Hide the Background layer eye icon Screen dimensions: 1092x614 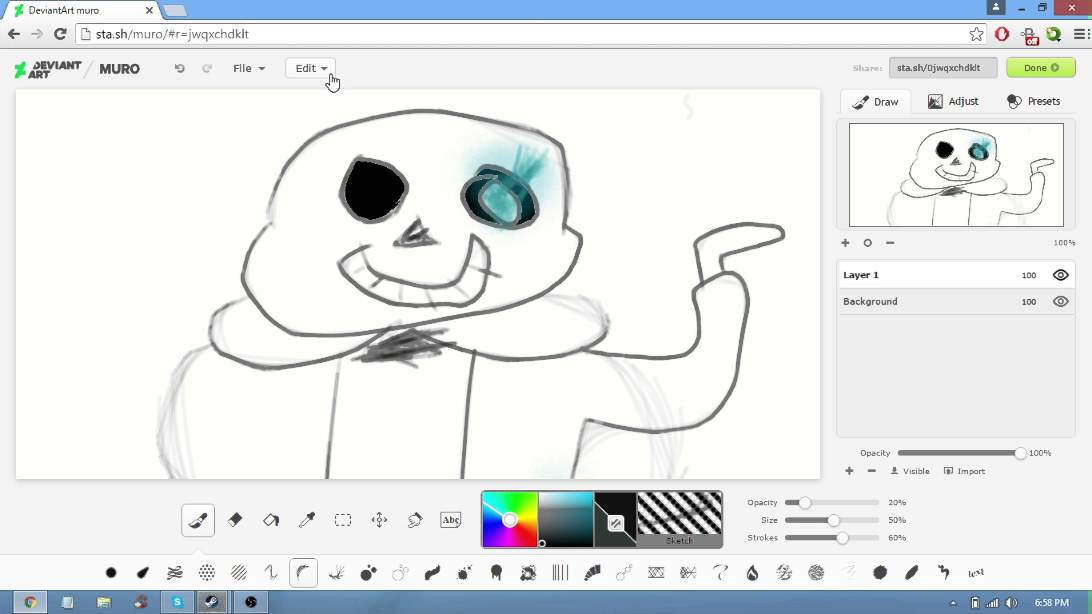[x=1060, y=301]
